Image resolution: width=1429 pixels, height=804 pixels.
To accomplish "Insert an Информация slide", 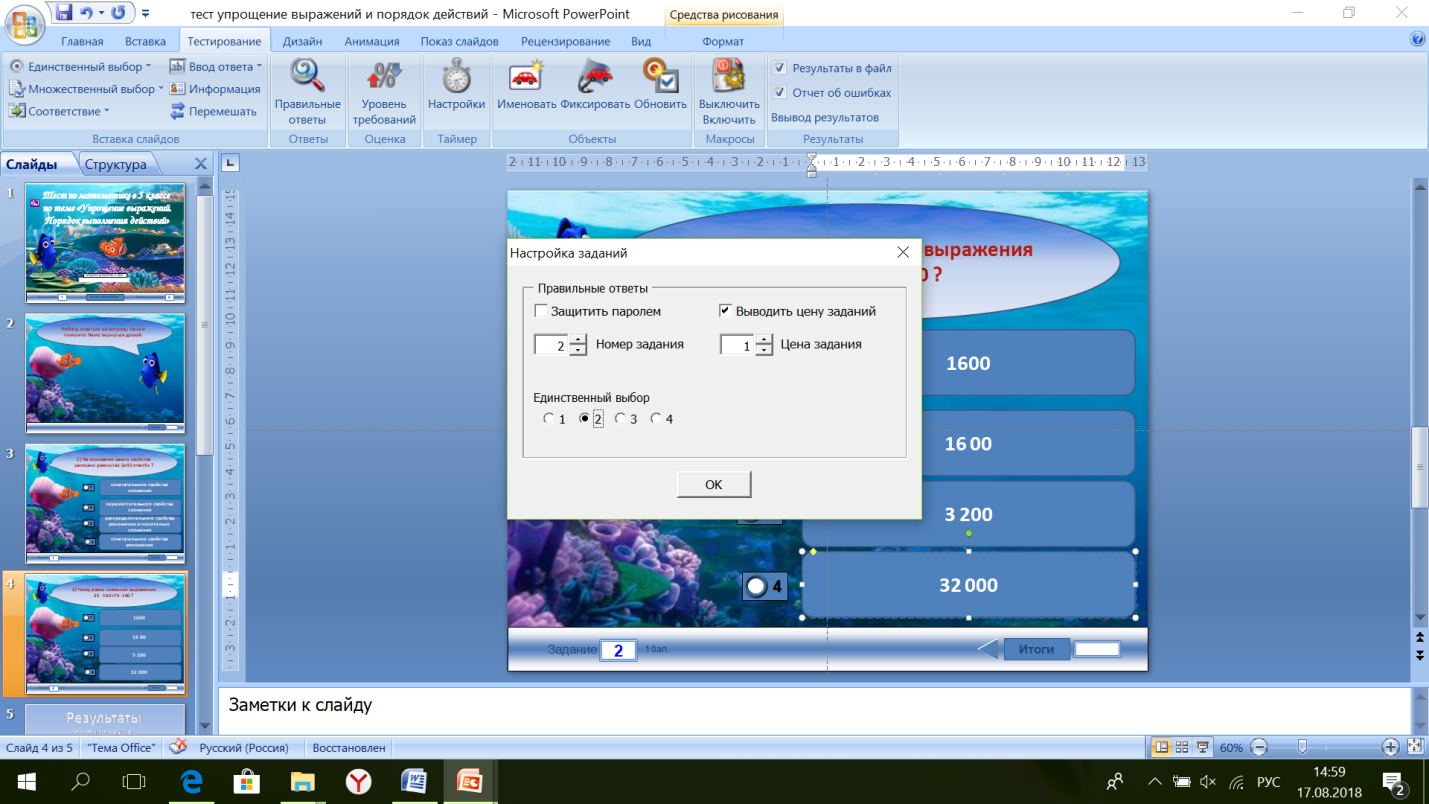I will 215,89.
